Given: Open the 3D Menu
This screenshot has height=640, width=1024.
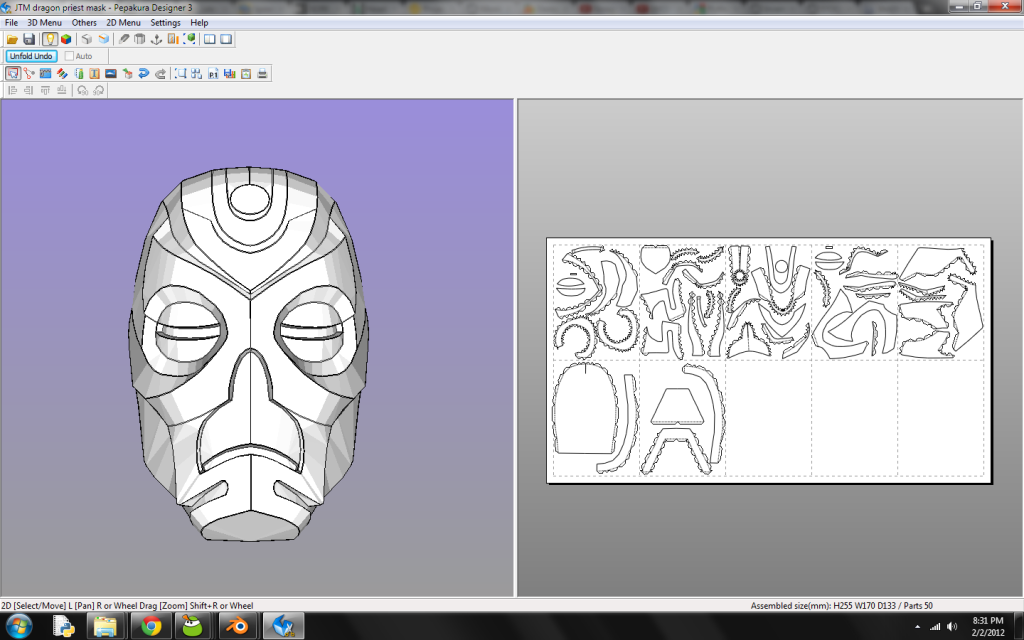Looking at the screenshot, I should 44,22.
